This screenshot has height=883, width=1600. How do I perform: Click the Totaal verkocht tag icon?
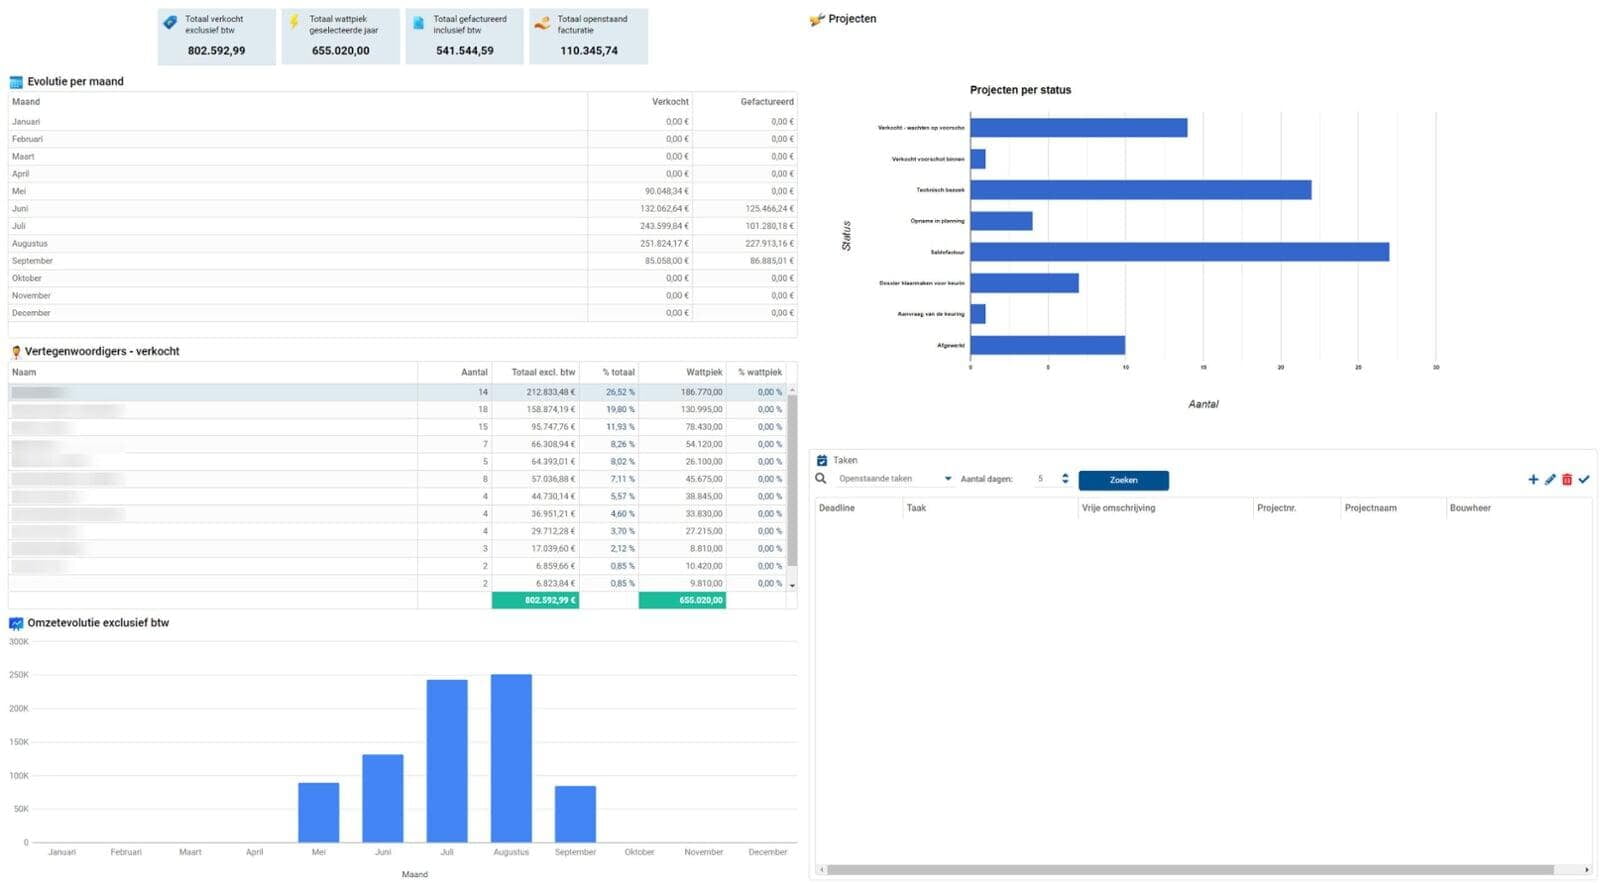(170, 22)
